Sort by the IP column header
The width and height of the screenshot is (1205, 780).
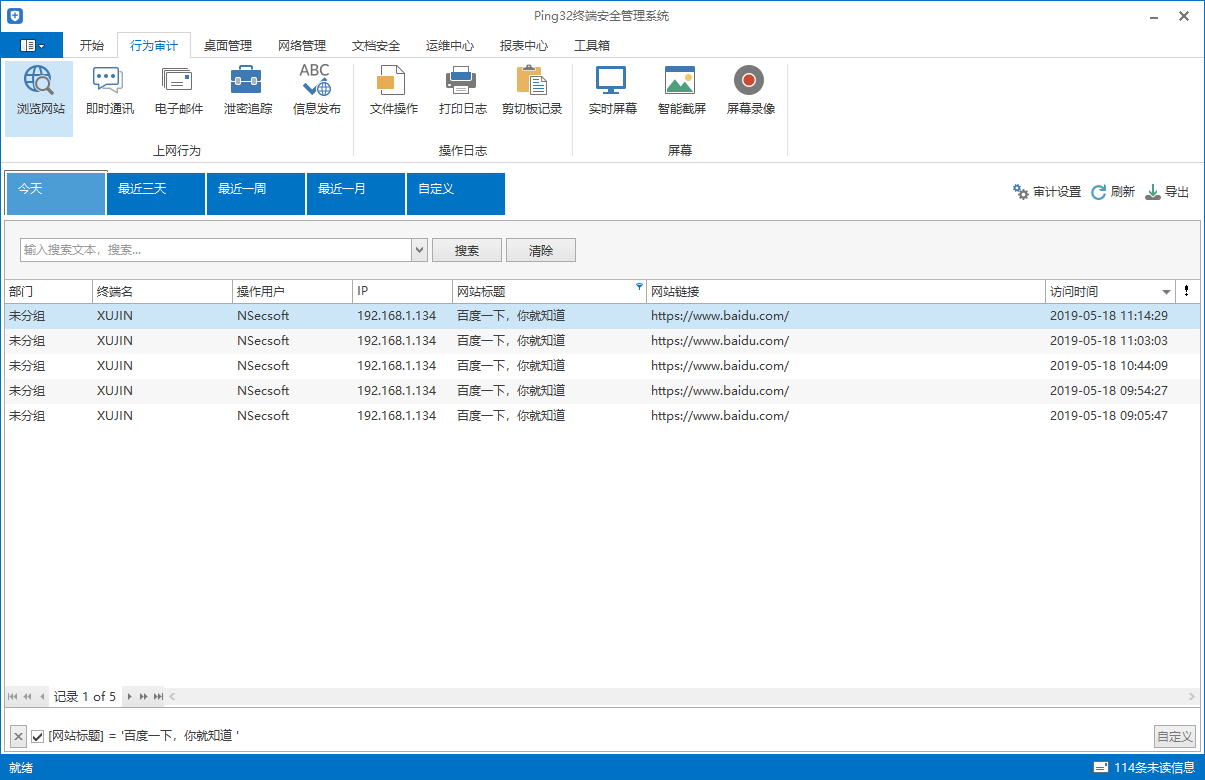[402, 291]
